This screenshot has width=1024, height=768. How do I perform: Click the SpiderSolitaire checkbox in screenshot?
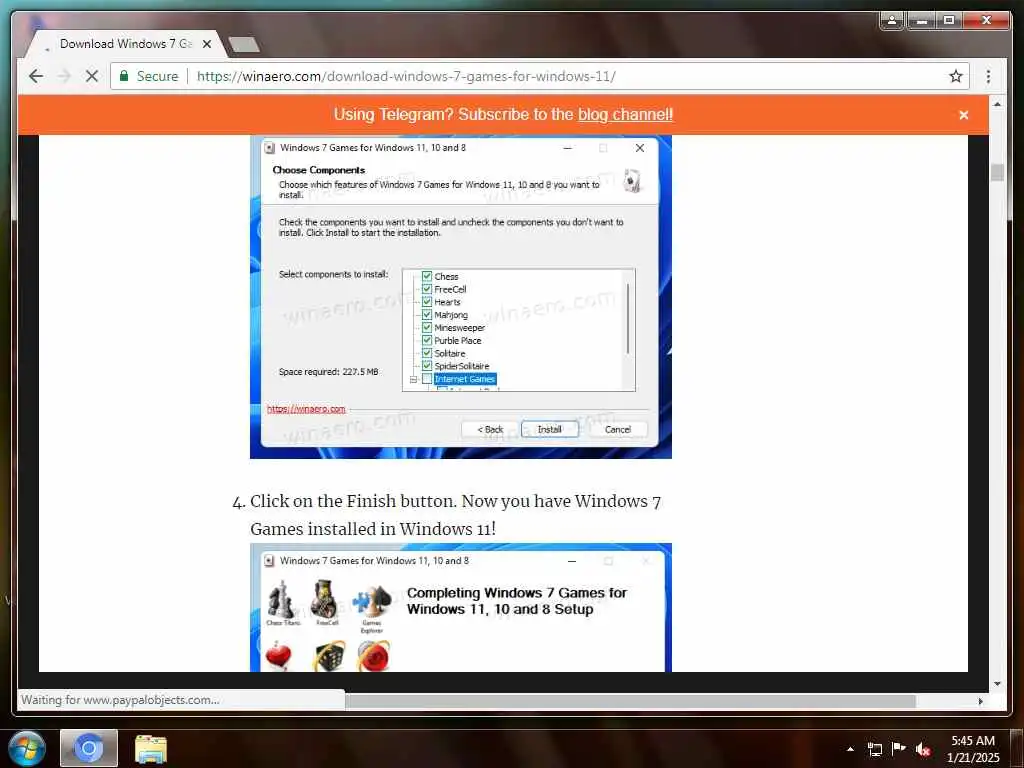click(x=426, y=366)
